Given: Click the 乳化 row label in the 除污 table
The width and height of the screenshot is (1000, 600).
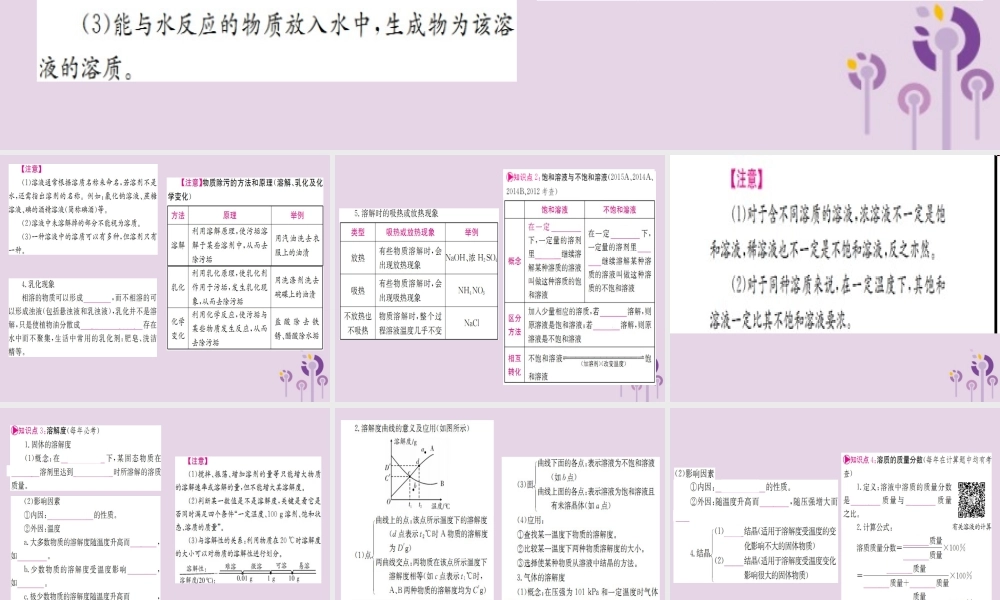Looking at the screenshot, I should (x=178, y=287).
